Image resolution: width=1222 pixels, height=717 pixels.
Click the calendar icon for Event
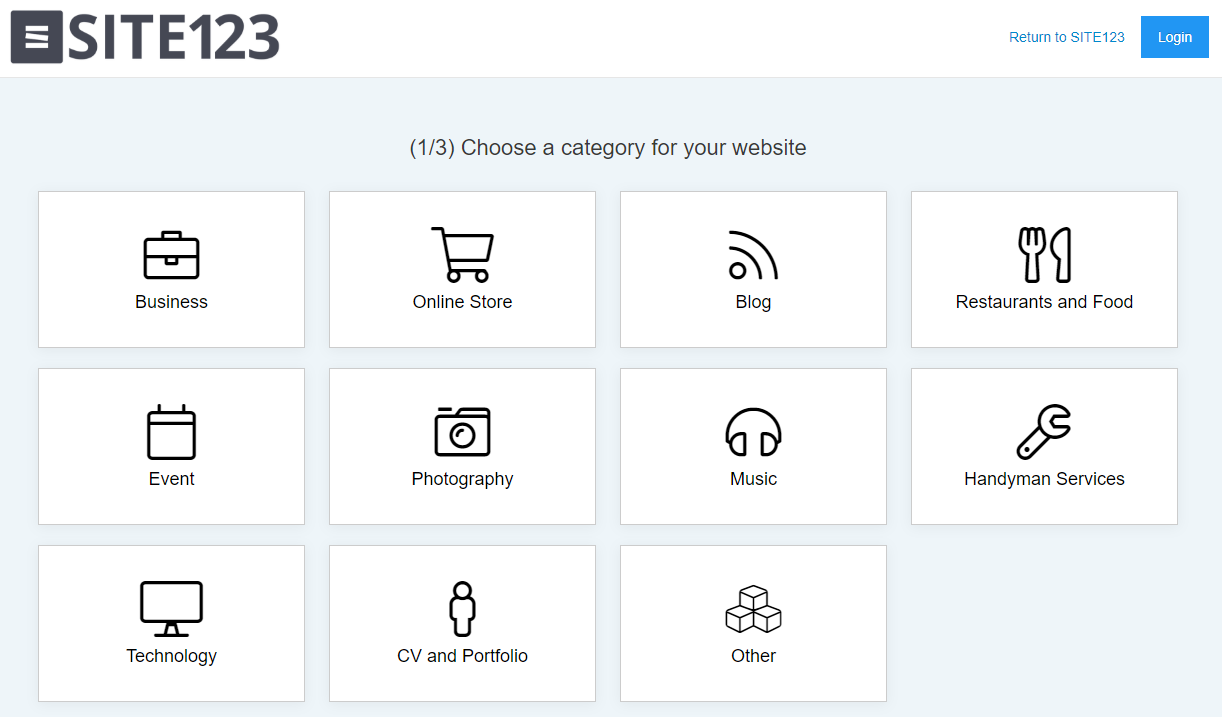171,432
